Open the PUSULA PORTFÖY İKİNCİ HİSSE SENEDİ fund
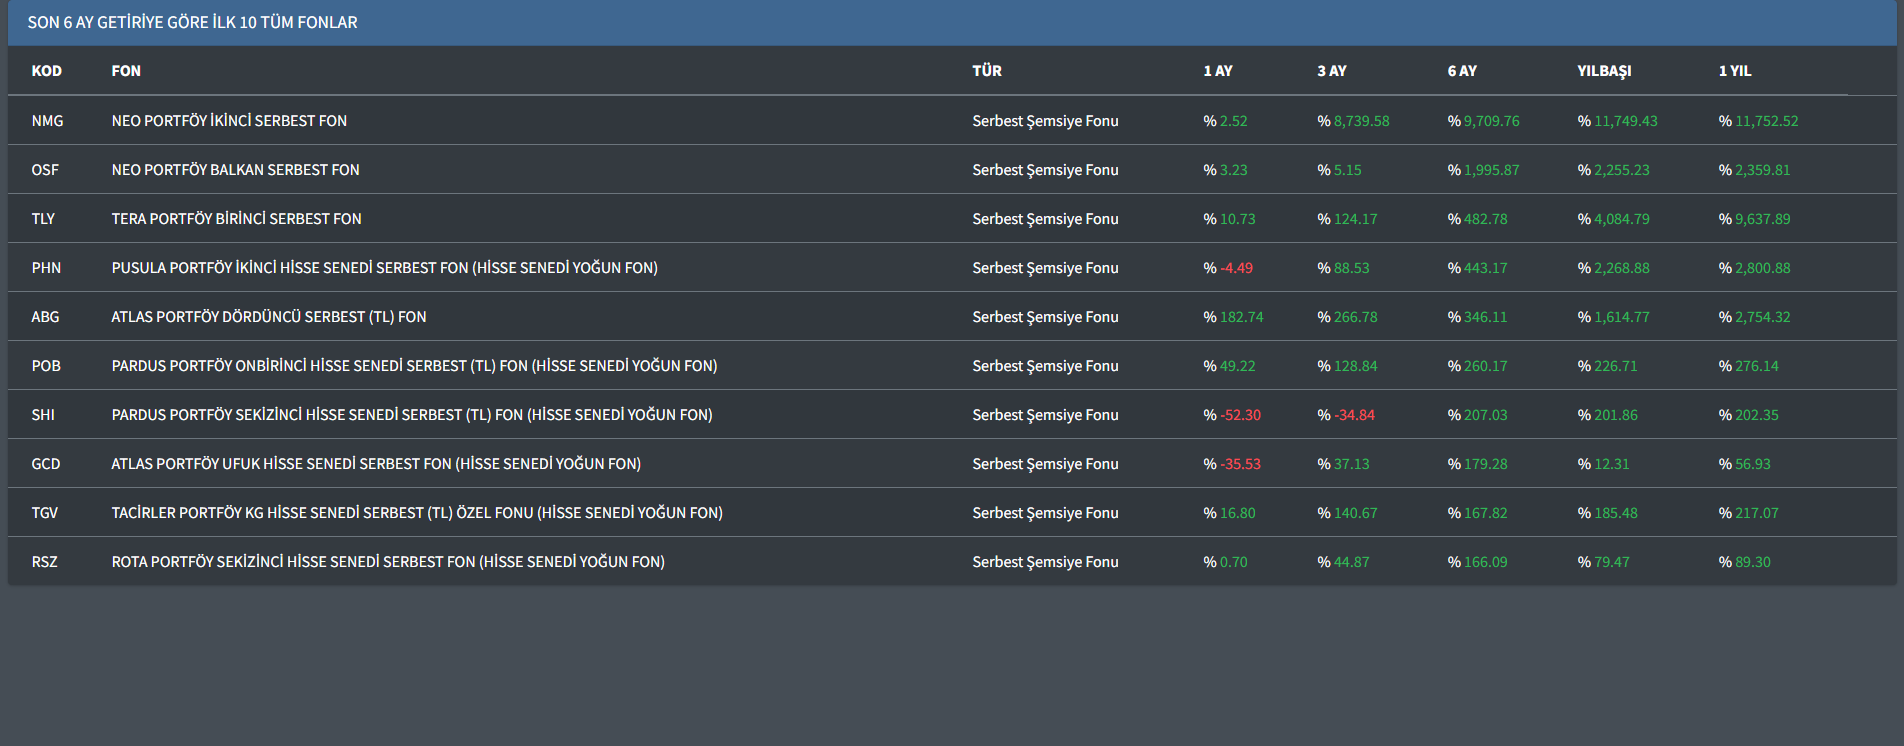 (384, 268)
